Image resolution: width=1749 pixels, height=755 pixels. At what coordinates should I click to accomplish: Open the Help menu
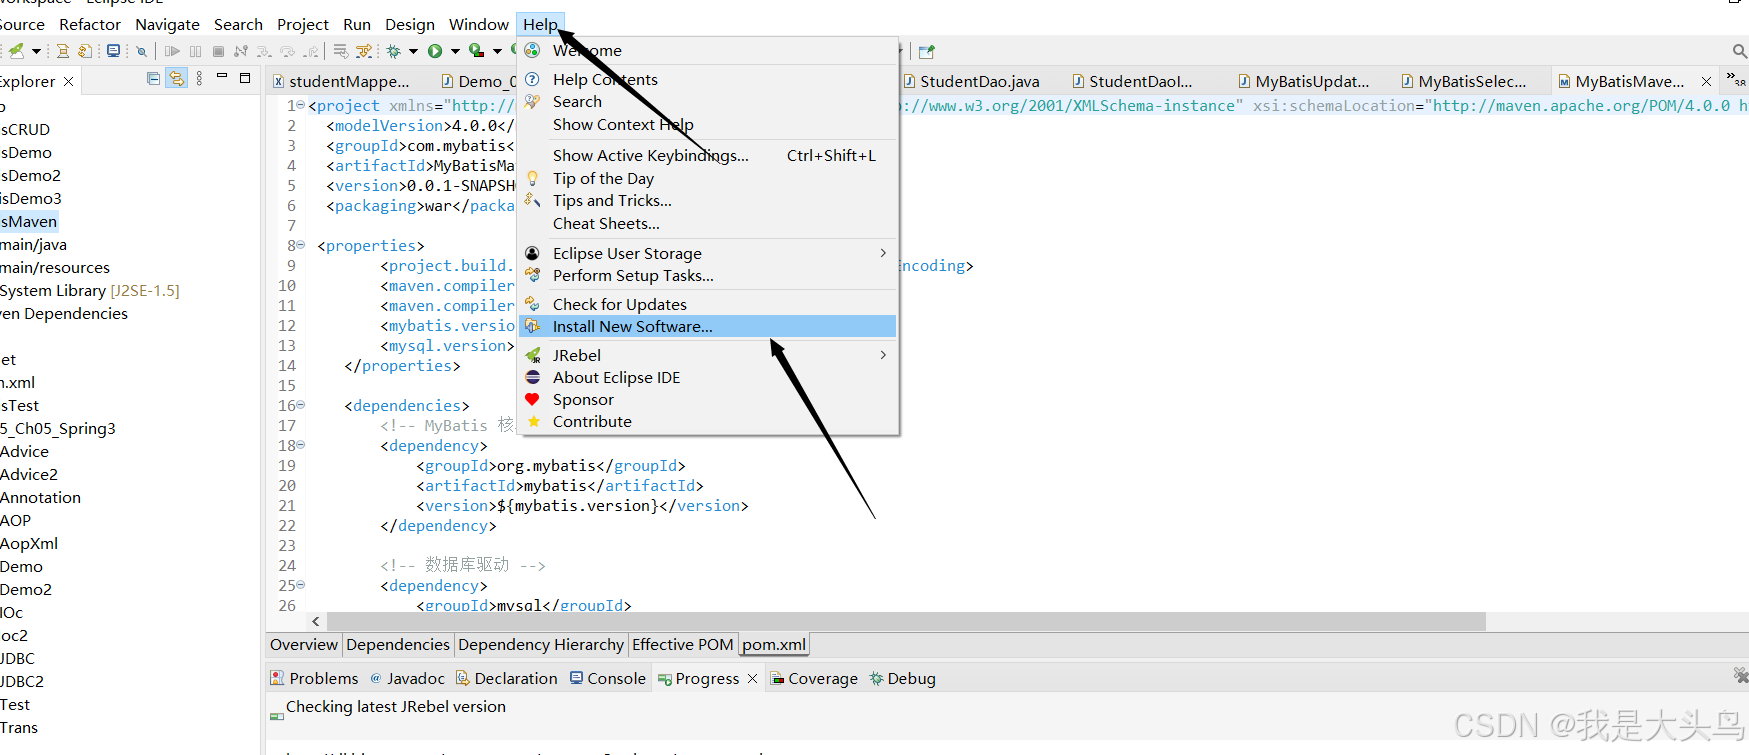pos(540,24)
